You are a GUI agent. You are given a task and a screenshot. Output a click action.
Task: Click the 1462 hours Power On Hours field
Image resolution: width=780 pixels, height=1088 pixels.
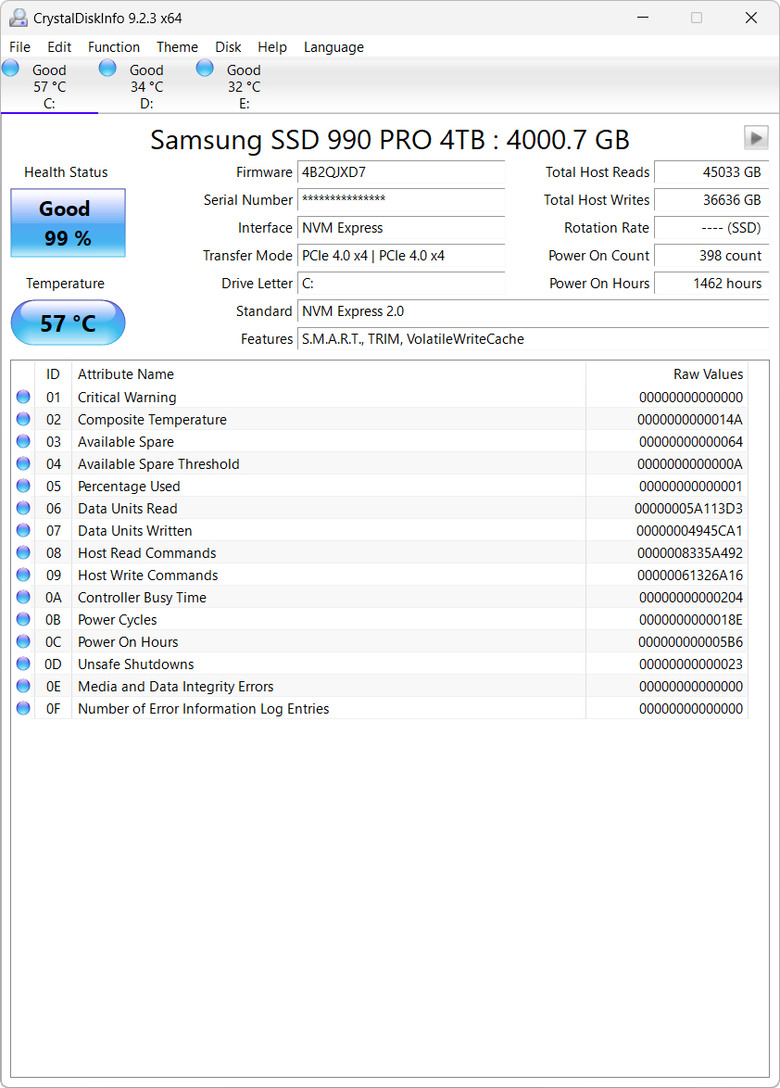[711, 283]
